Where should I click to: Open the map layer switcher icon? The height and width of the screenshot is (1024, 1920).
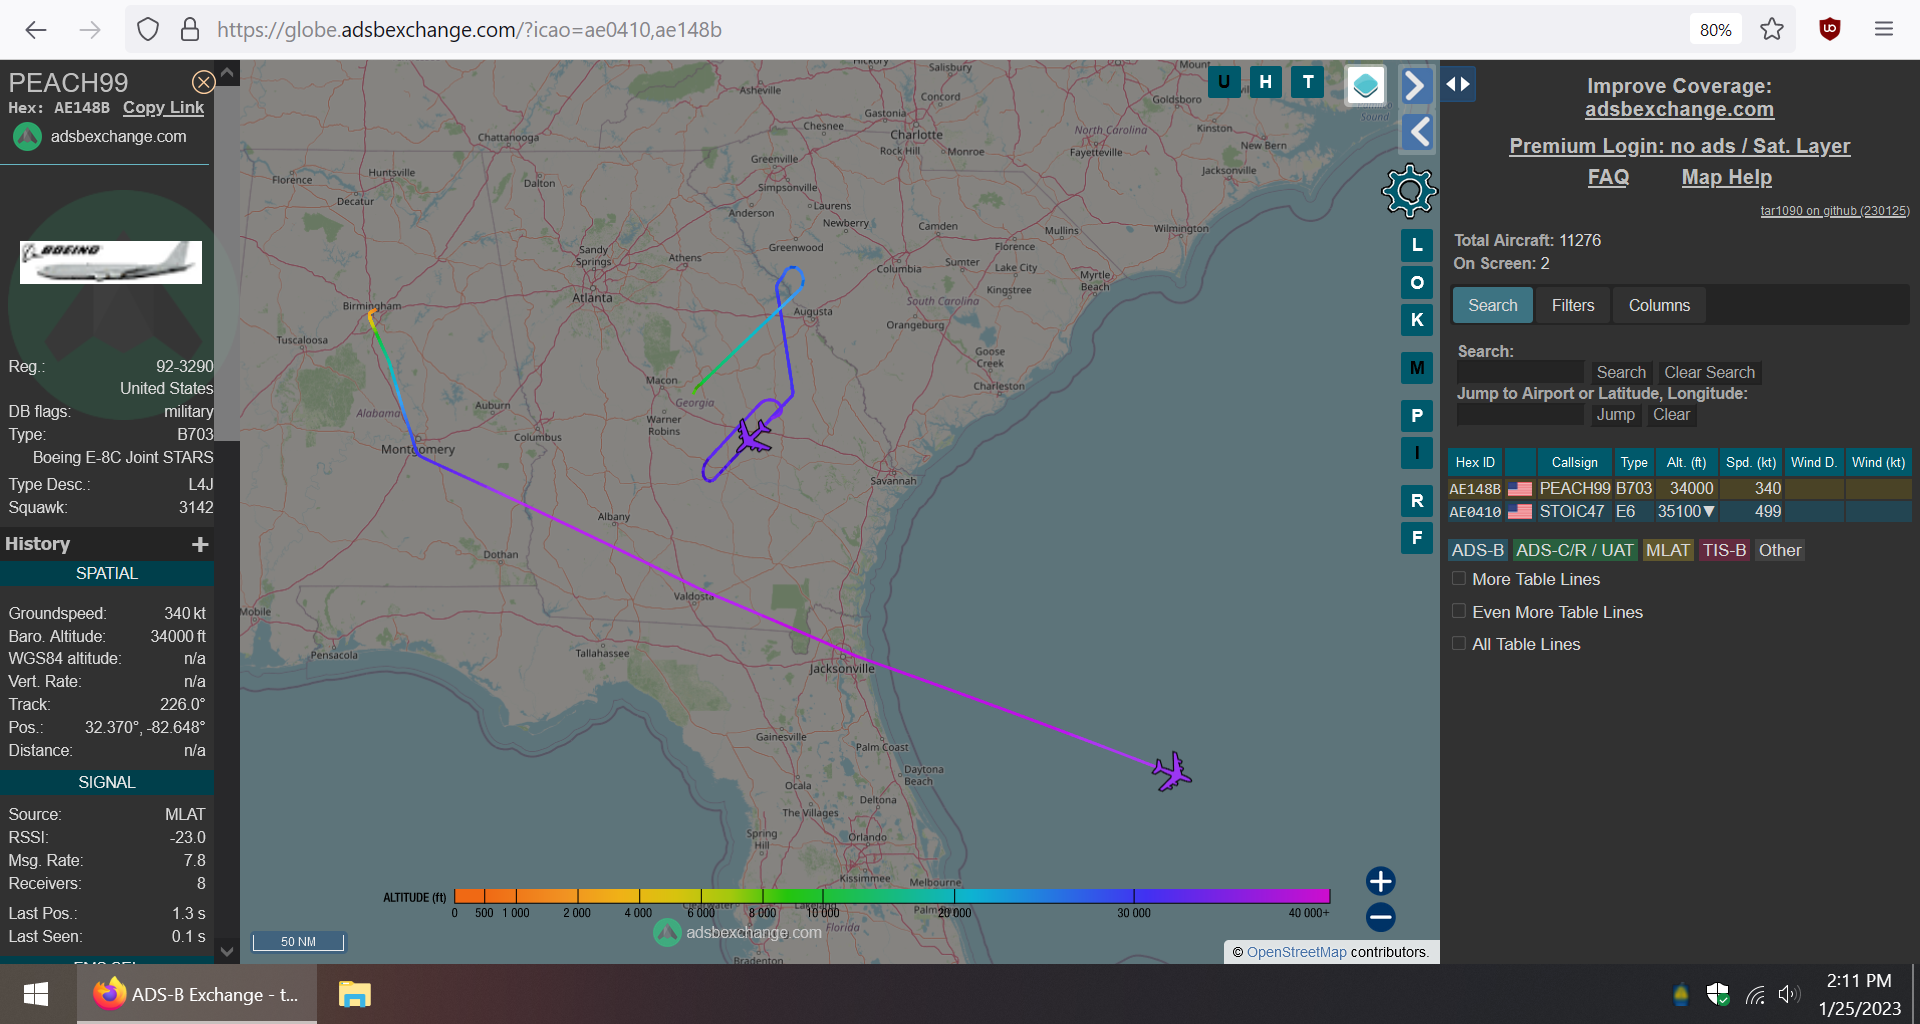pyautogui.click(x=1366, y=86)
